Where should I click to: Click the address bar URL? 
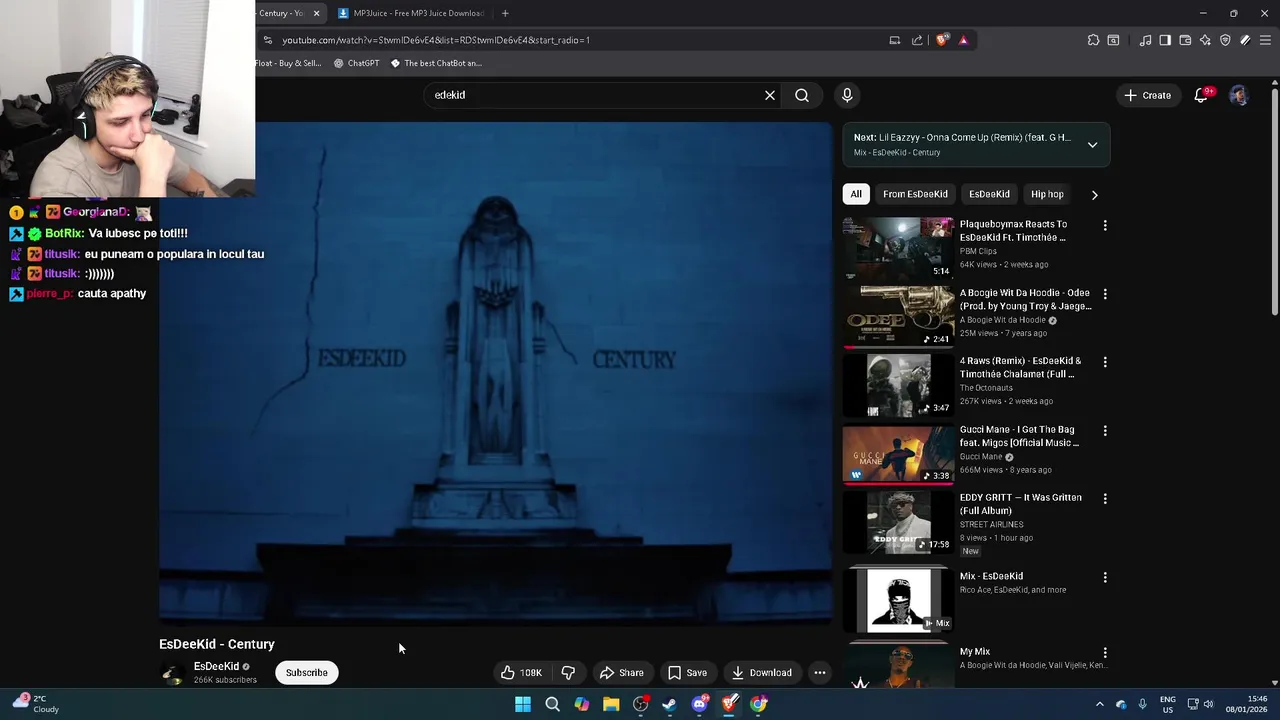pyautogui.click(x=436, y=40)
